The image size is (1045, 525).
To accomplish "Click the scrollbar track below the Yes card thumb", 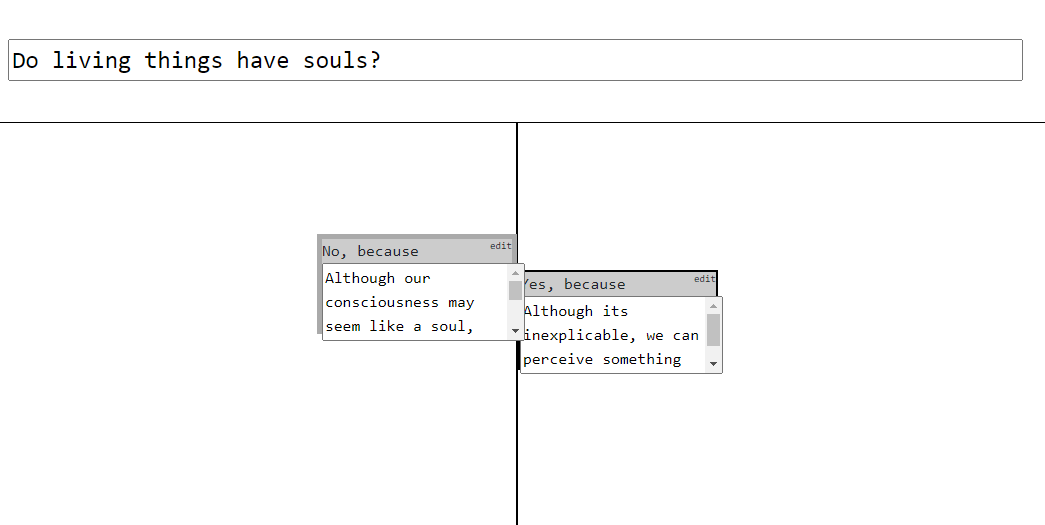I will coord(713,351).
